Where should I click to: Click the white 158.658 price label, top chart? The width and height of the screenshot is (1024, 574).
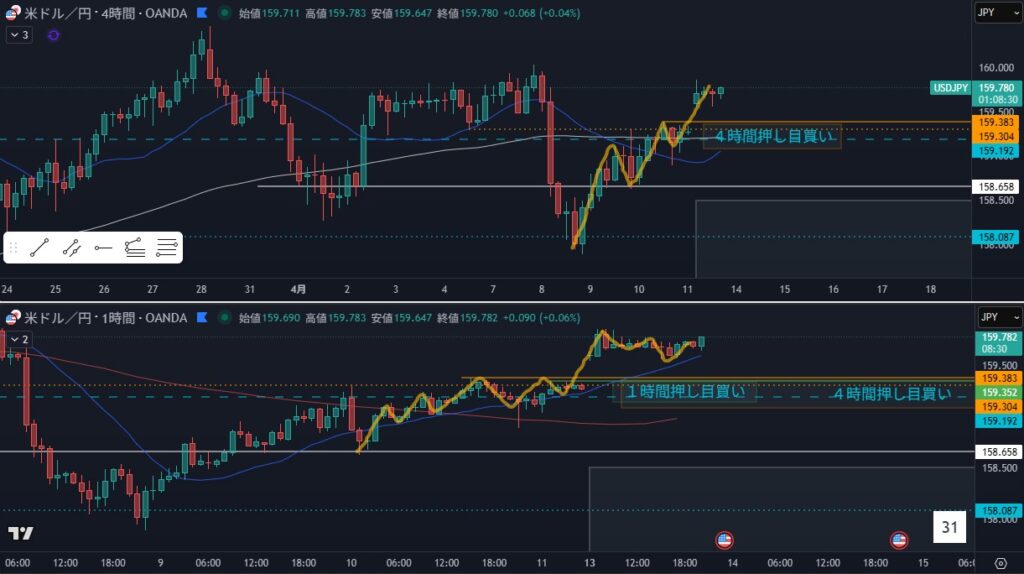coord(996,187)
